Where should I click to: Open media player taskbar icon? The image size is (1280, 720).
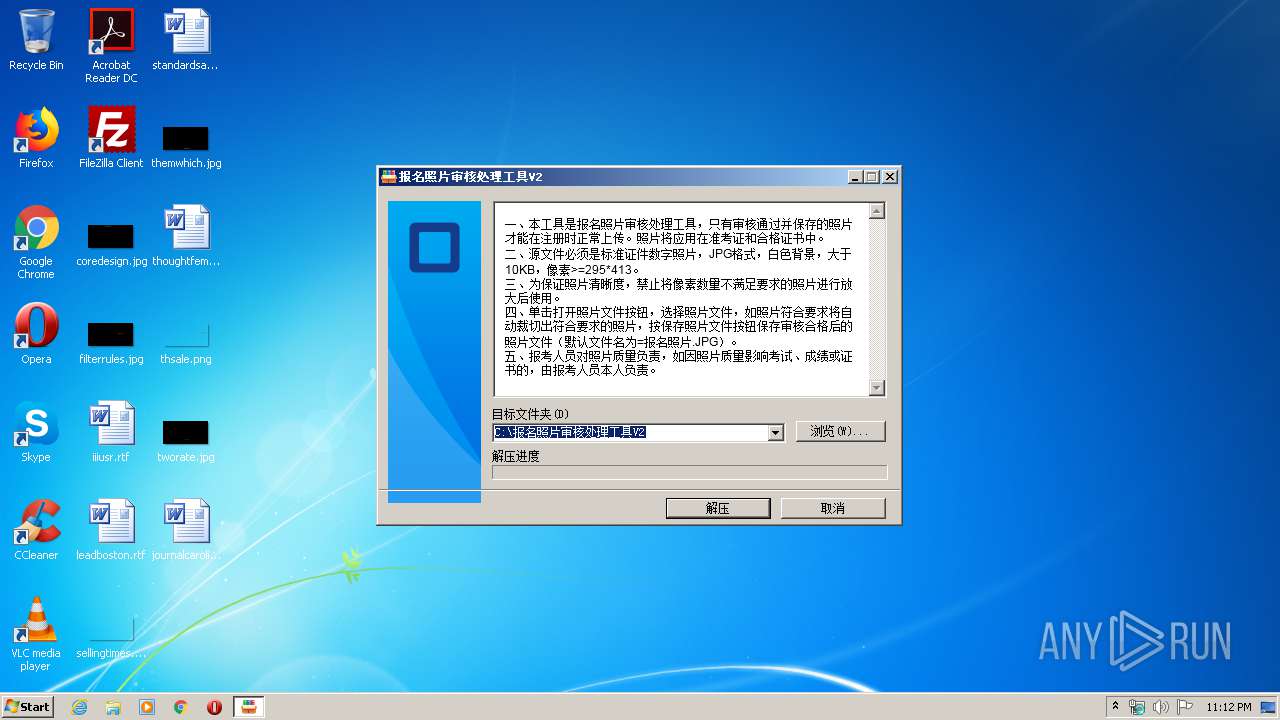pyautogui.click(x=147, y=707)
